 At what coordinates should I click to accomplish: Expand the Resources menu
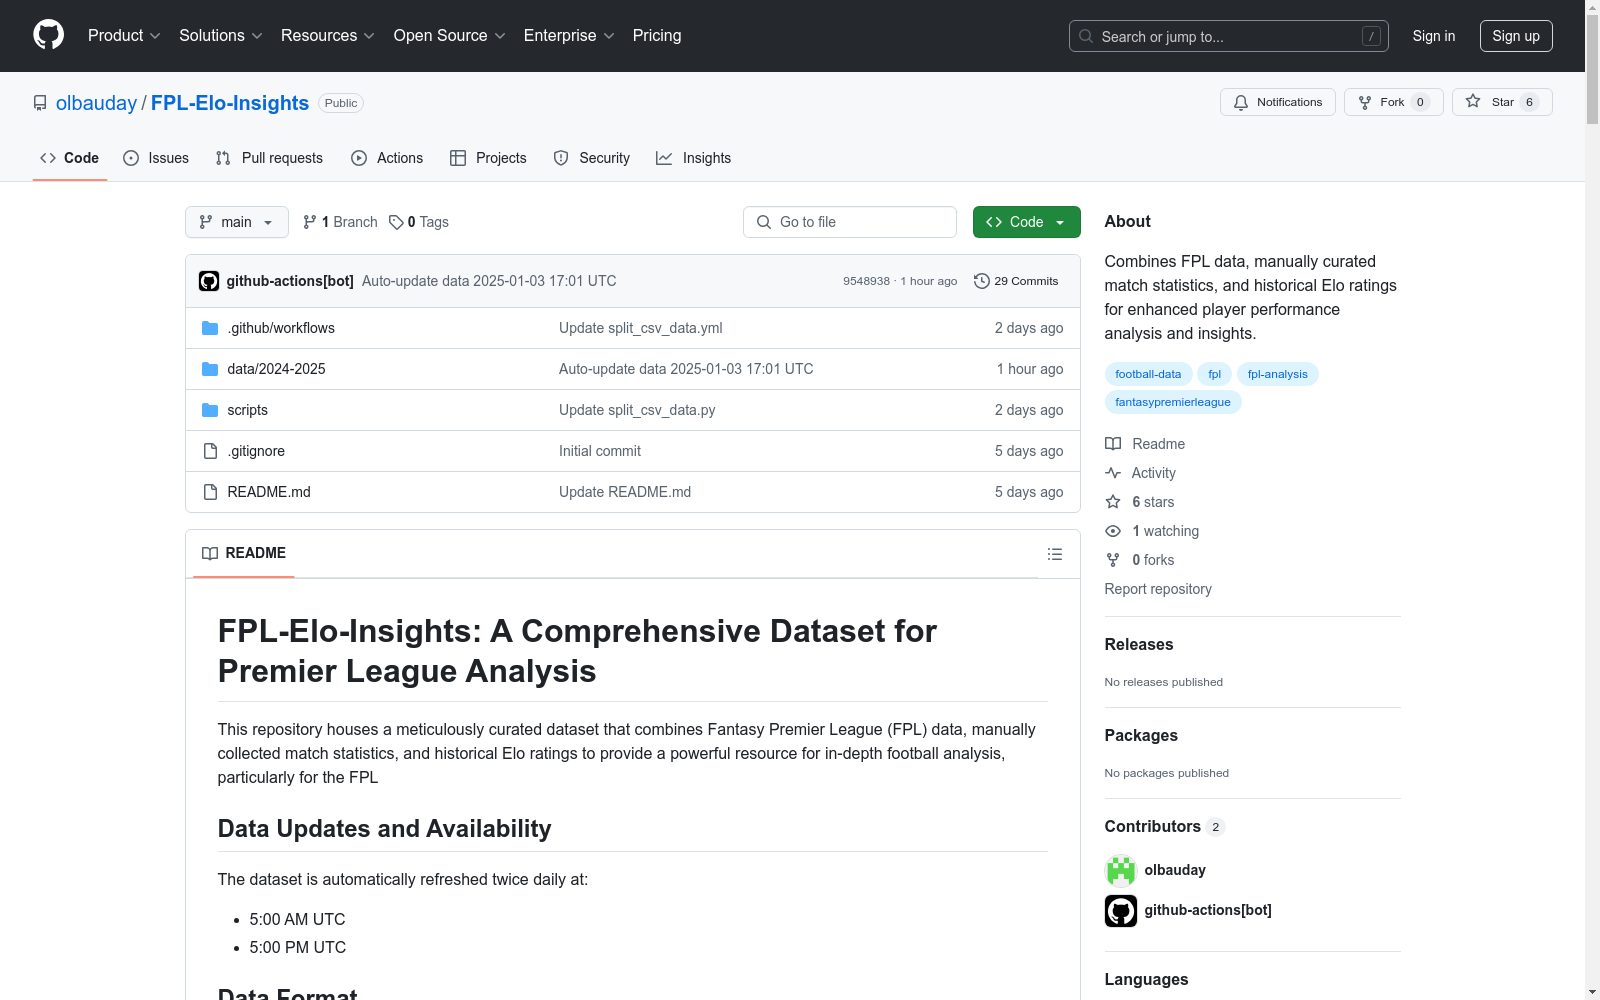[x=328, y=35]
